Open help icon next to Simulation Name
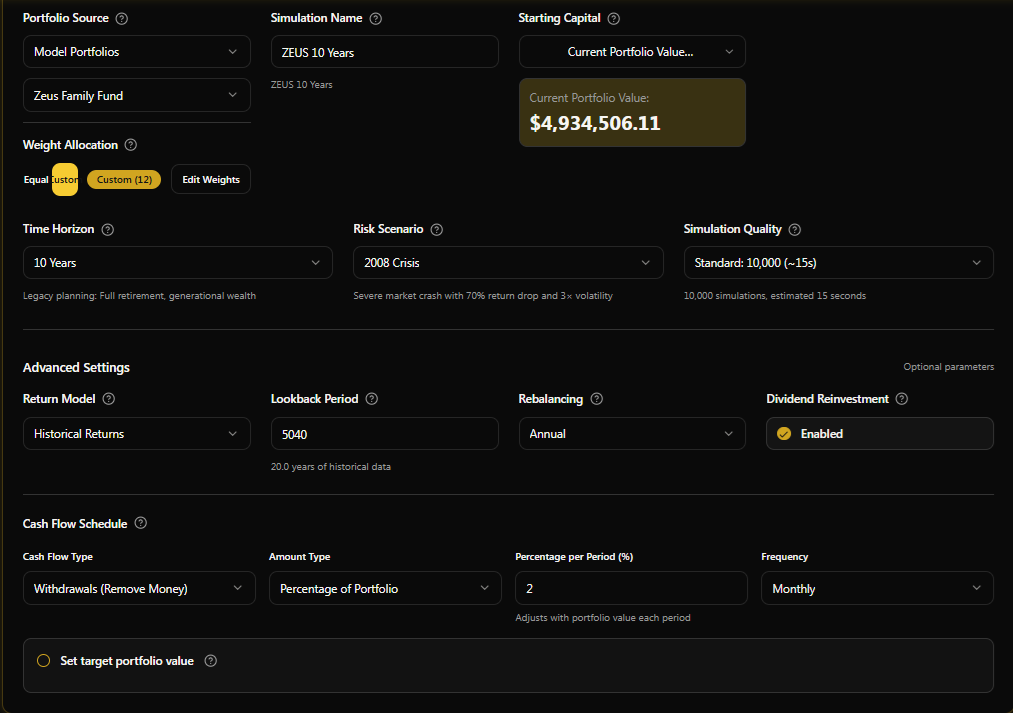 [375, 19]
